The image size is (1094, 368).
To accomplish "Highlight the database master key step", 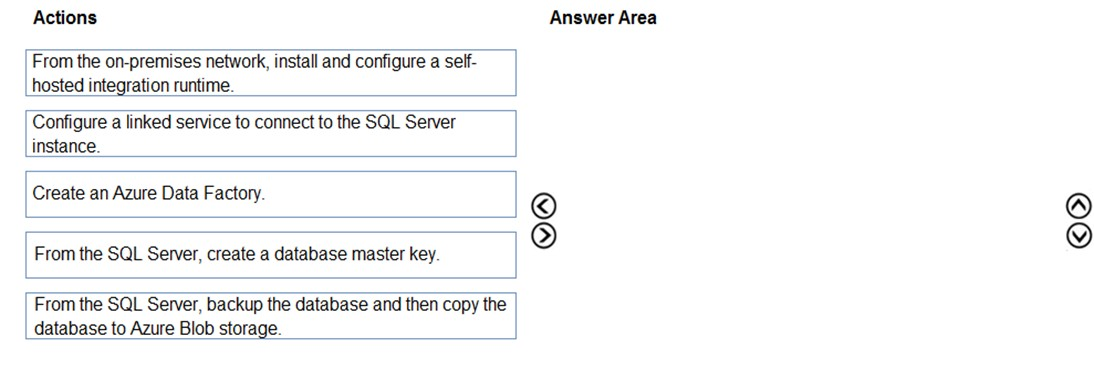I will click(x=271, y=255).
